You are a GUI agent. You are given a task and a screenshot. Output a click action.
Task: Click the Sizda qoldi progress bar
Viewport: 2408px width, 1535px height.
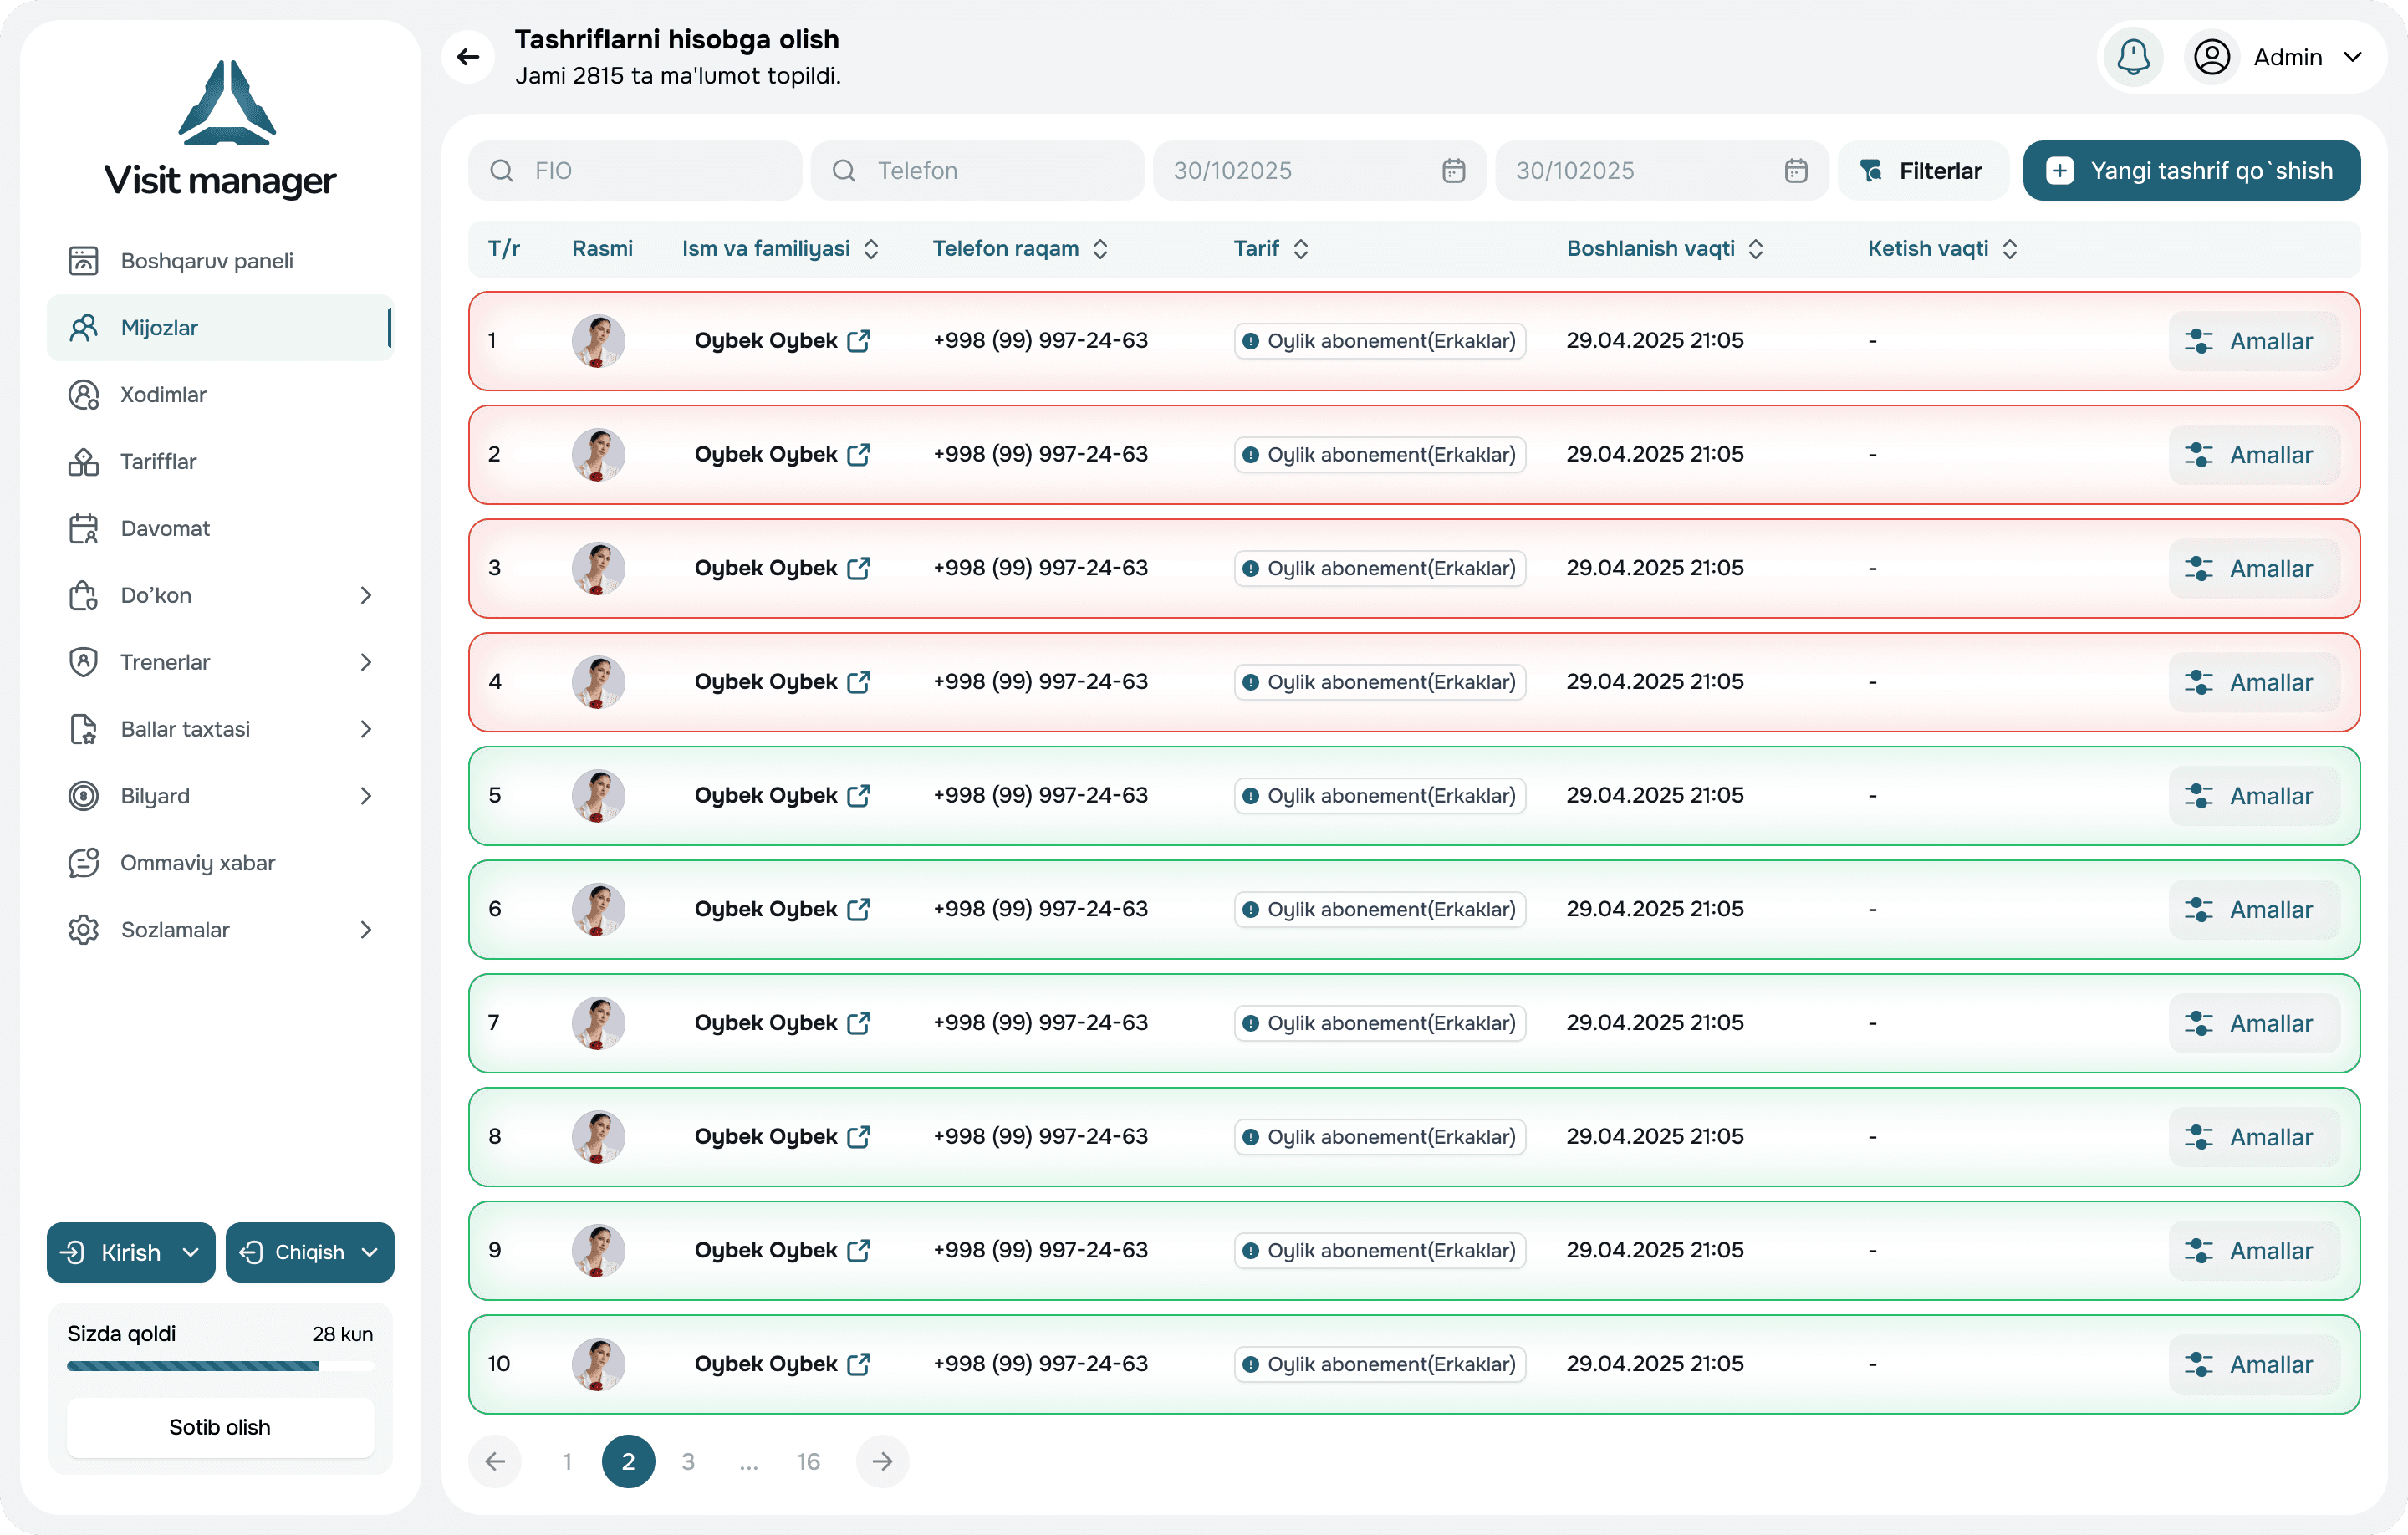(x=220, y=1366)
